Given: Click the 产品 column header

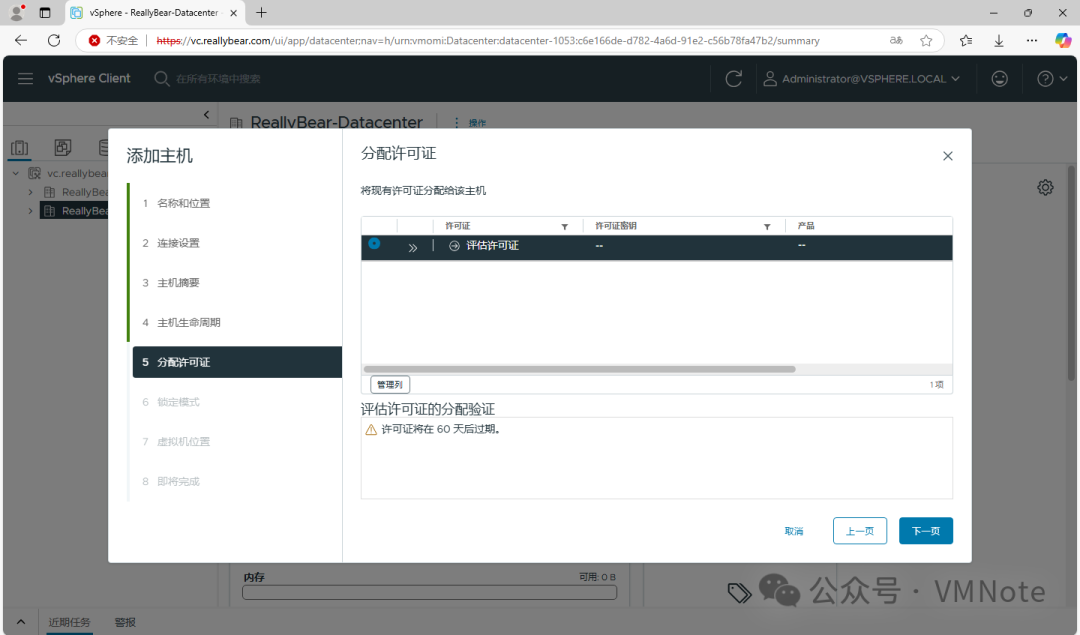Looking at the screenshot, I should (806, 226).
